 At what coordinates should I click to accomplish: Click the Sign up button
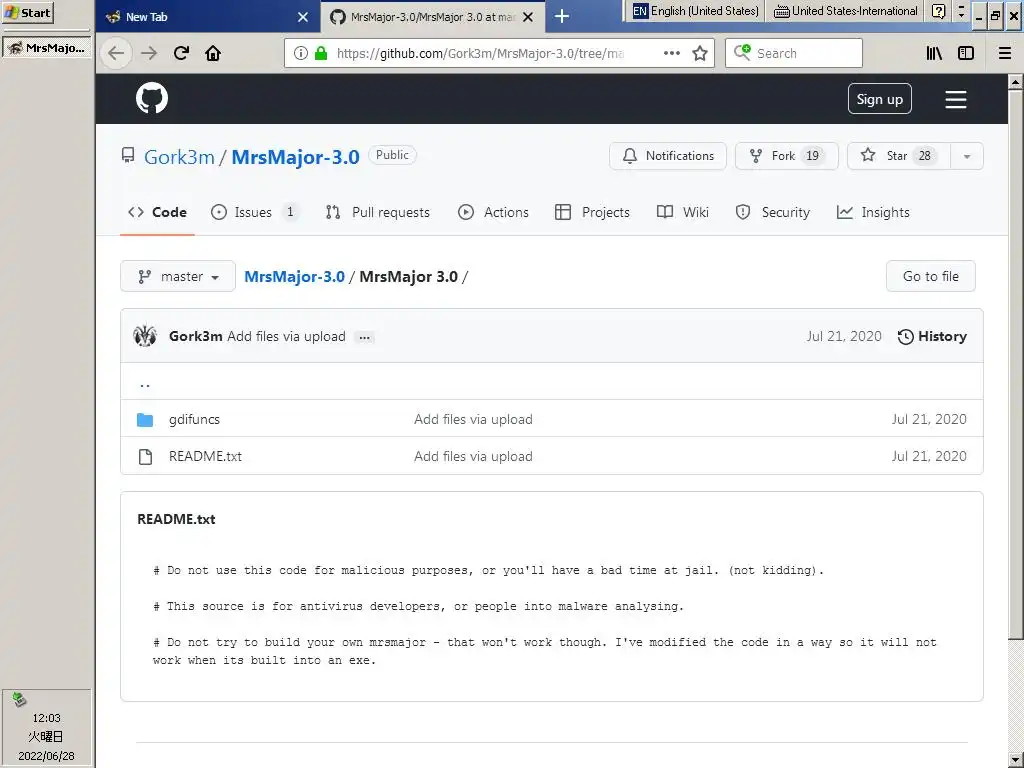point(879,99)
